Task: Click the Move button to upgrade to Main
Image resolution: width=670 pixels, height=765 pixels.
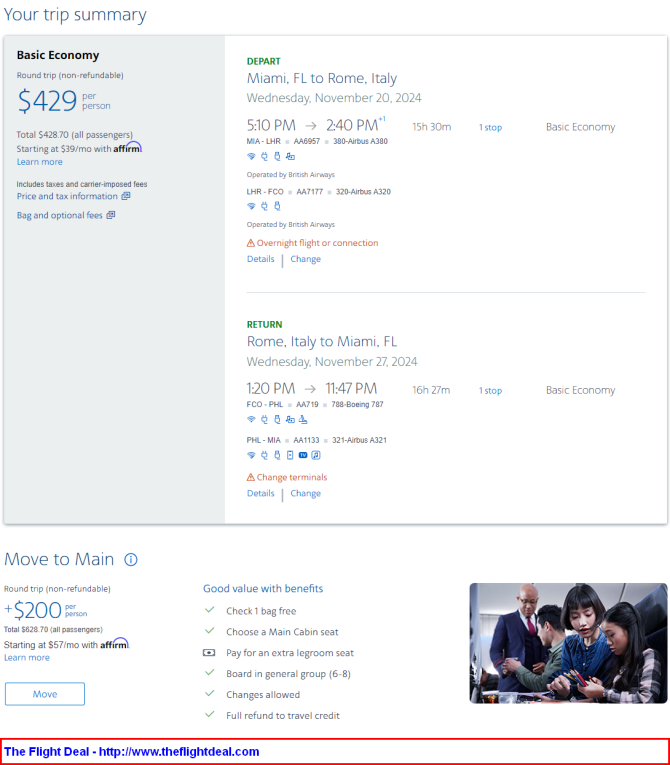Action: [x=45, y=694]
